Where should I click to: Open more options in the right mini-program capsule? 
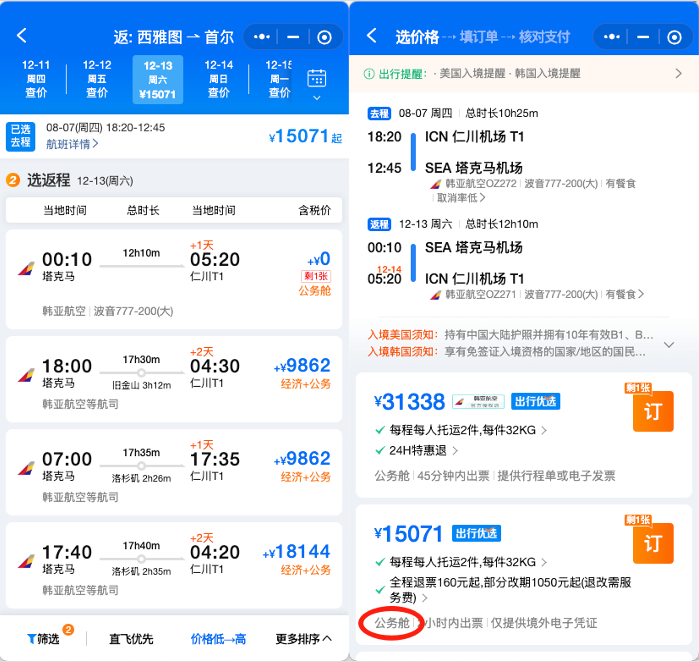coord(612,37)
